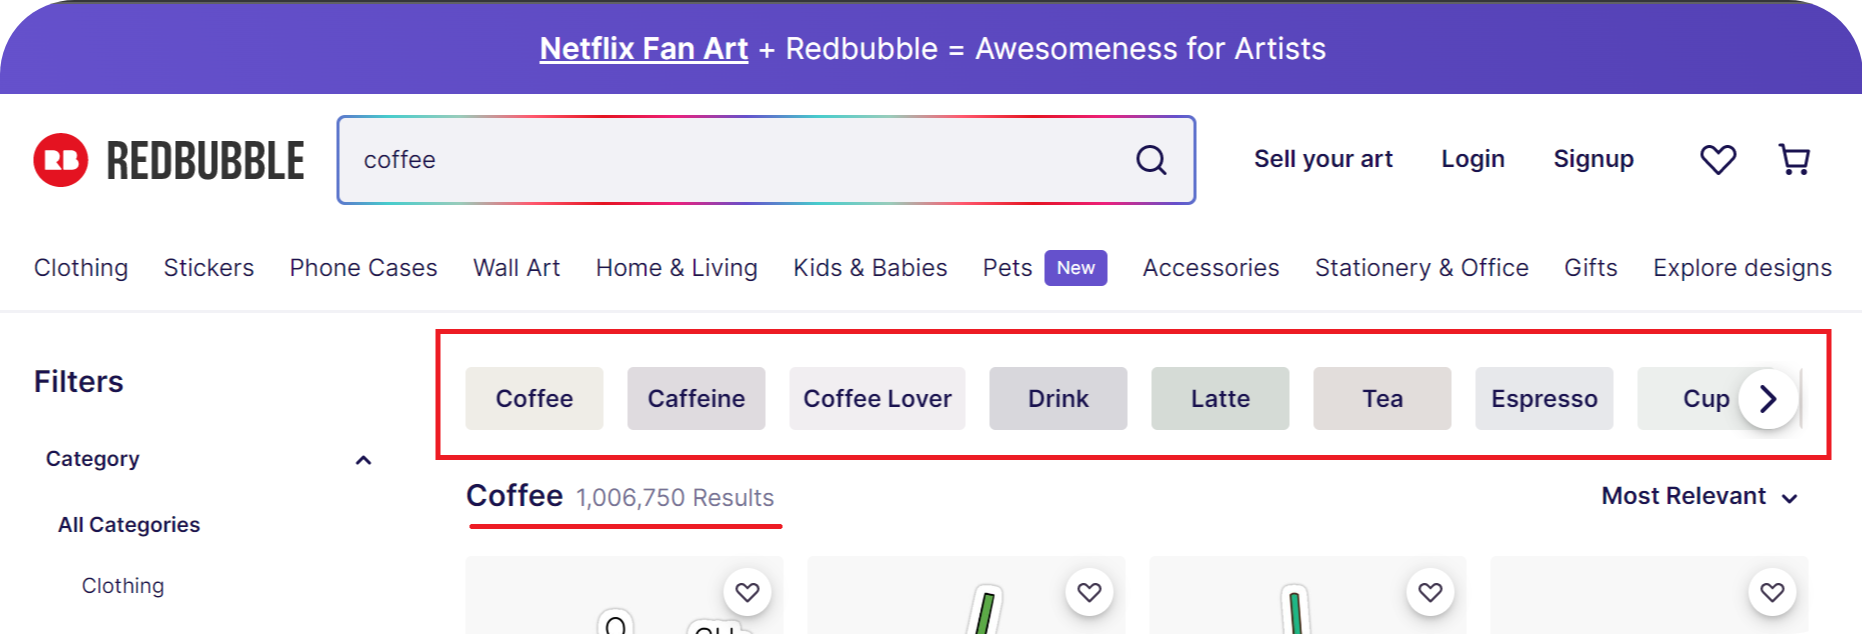Select Clothing under All Categories filter

coord(123,585)
